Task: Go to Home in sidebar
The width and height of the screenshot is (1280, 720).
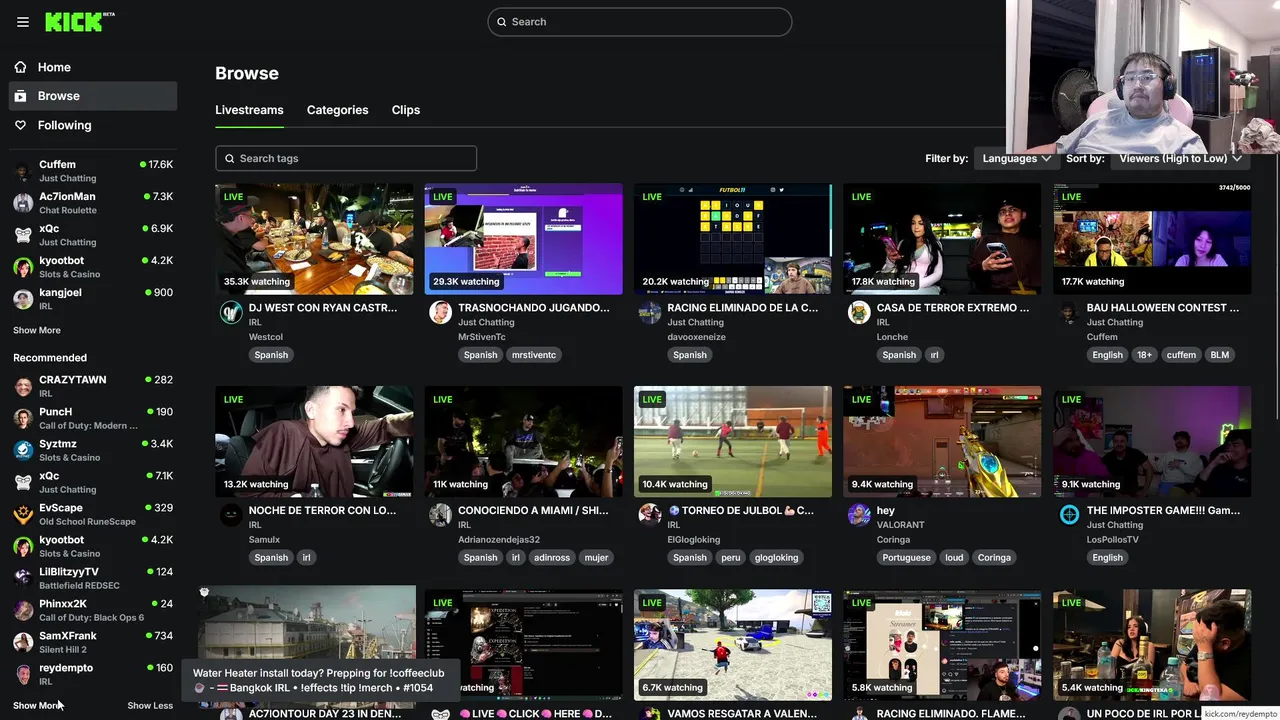Action: click(x=93, y=67)
